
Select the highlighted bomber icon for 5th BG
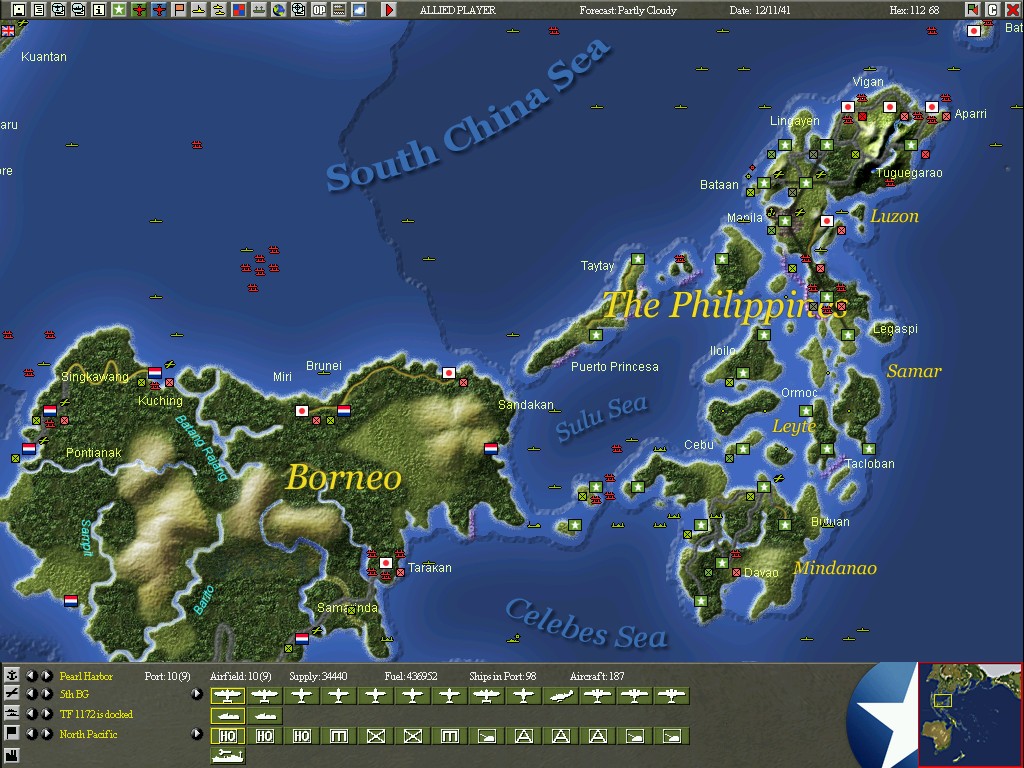[227, 696]
